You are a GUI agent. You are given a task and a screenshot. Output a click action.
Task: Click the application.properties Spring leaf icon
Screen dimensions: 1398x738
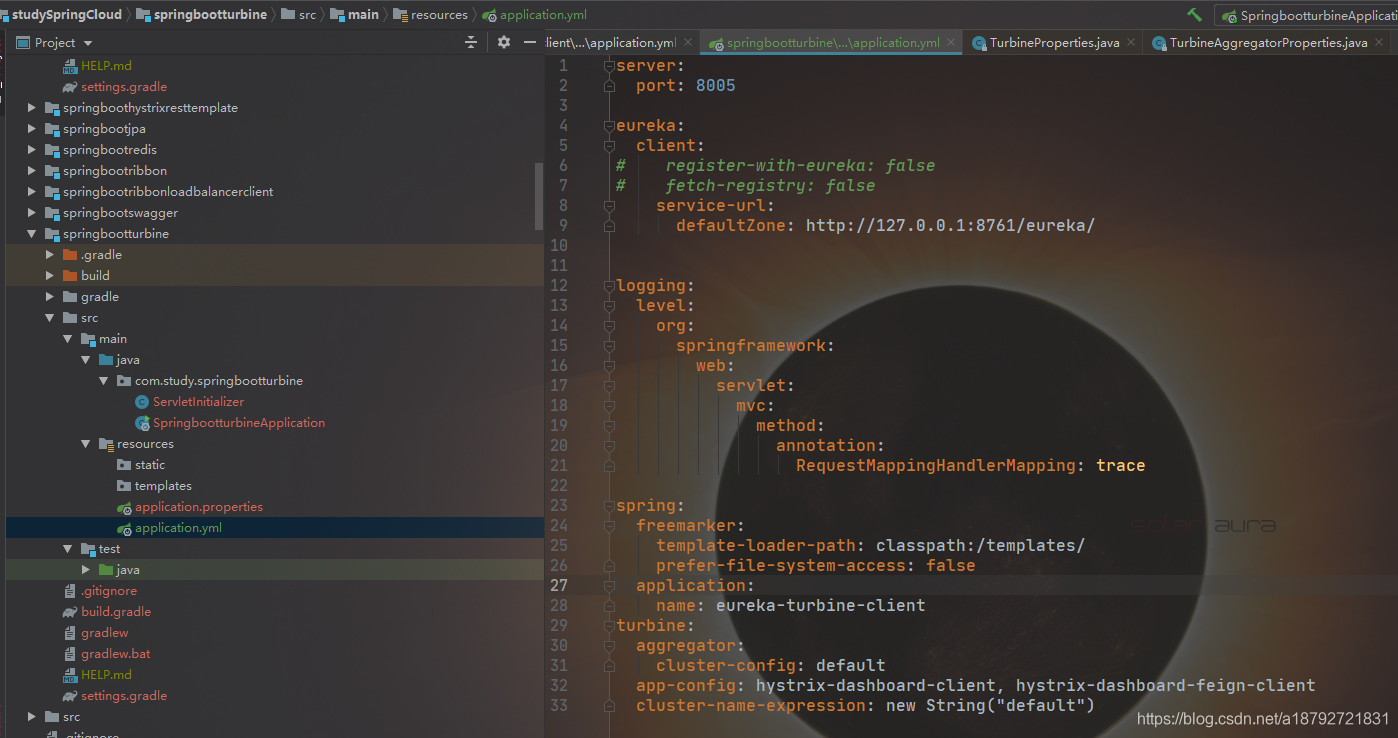(124, 507)
